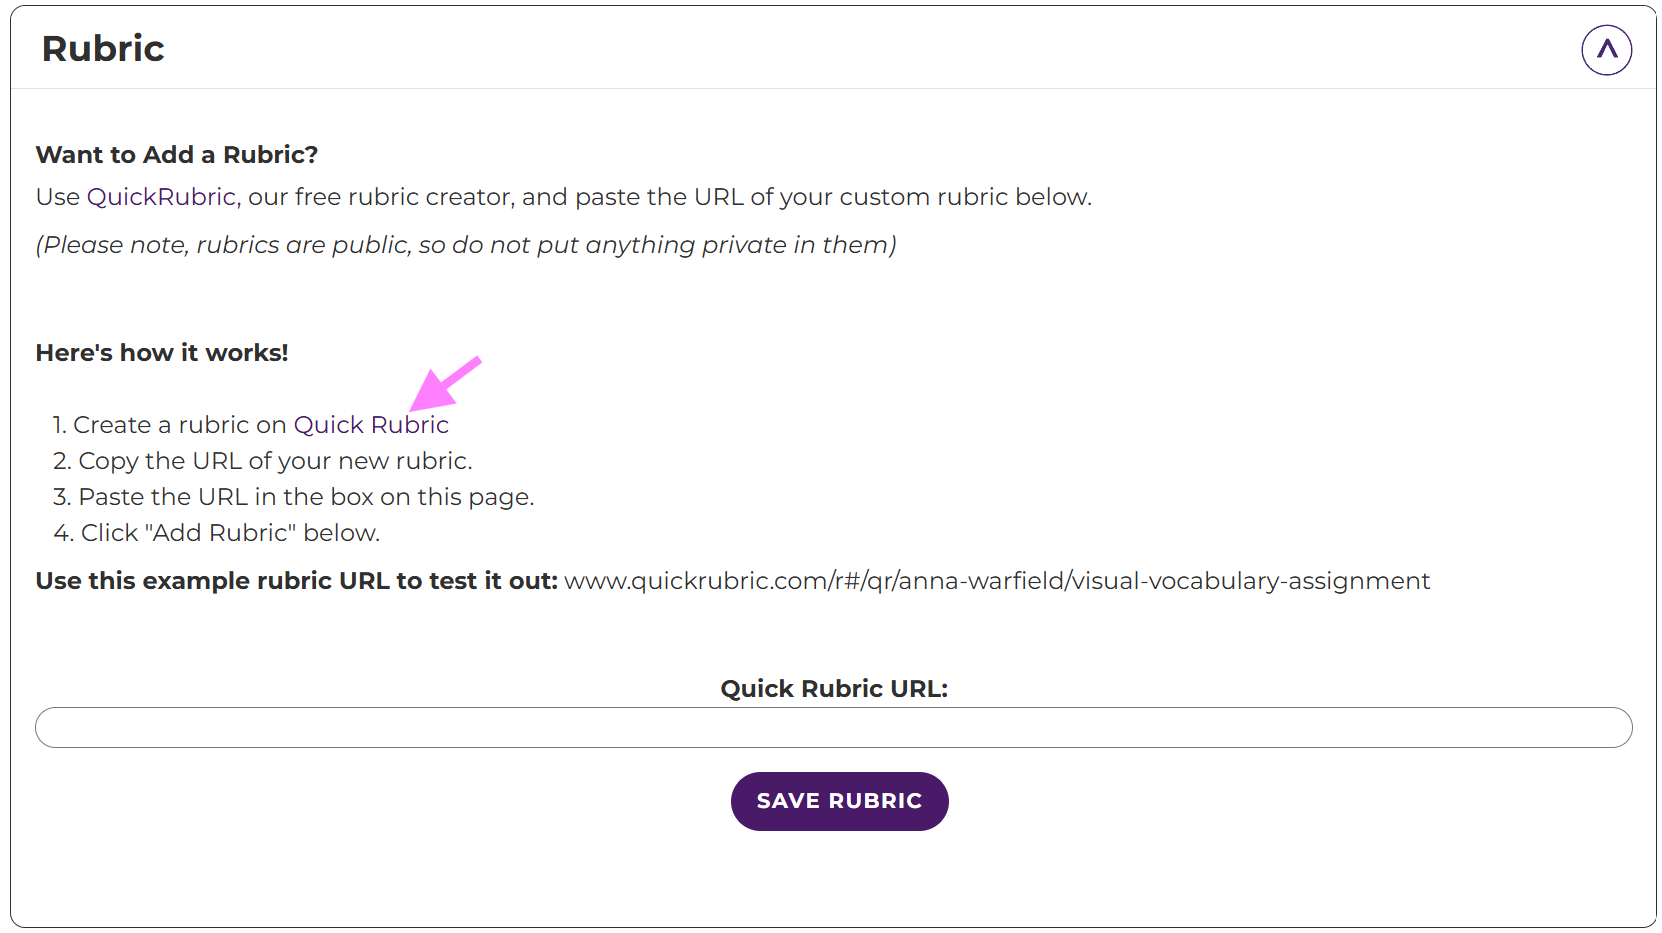This screenshot has height=933, width=1662.
Task: Click the "our free rubric creator" phrase
Action: tap(380, 197)
